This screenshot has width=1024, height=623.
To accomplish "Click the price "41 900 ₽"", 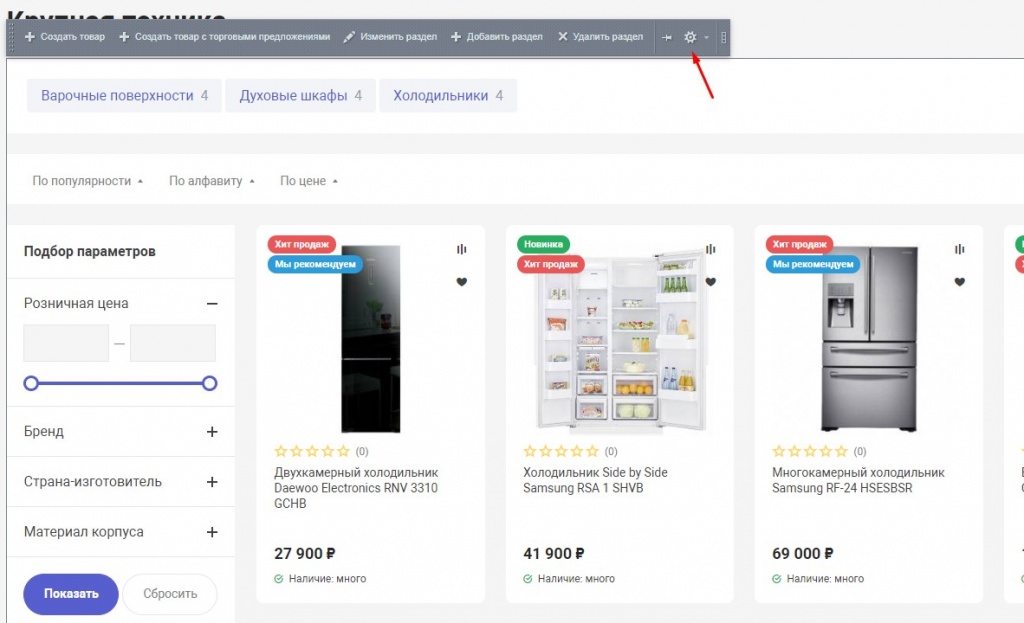I will click(x=554, y=554).
